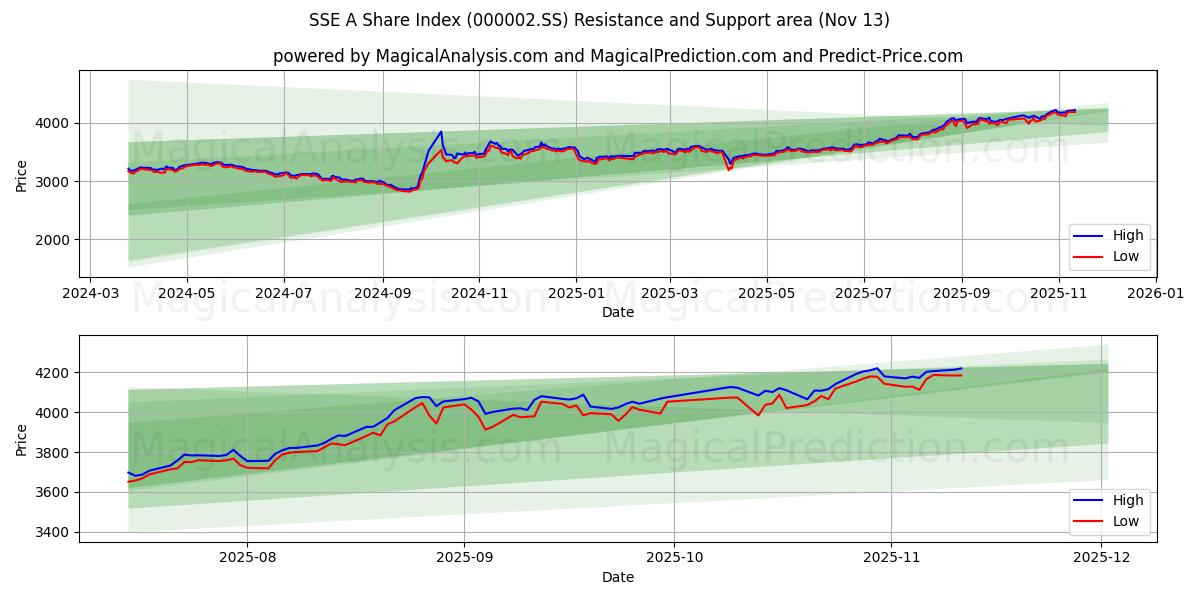The height and width of the screenshot is (600, 1200).
Task: Click the Date axis label on bottom chart
Action: tap(618, 577)
